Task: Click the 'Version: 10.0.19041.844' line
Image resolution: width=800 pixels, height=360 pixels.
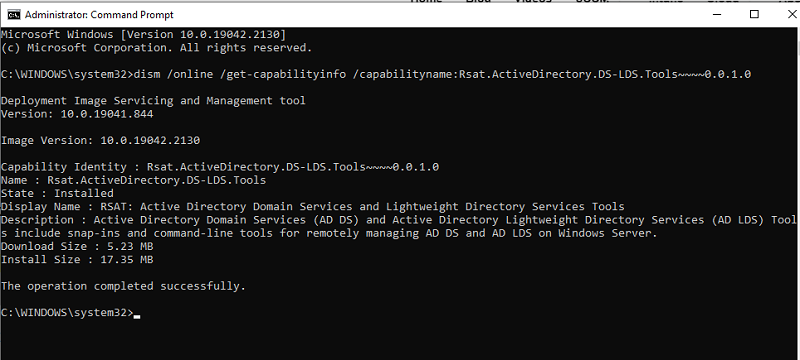Action: click(77, 114)
